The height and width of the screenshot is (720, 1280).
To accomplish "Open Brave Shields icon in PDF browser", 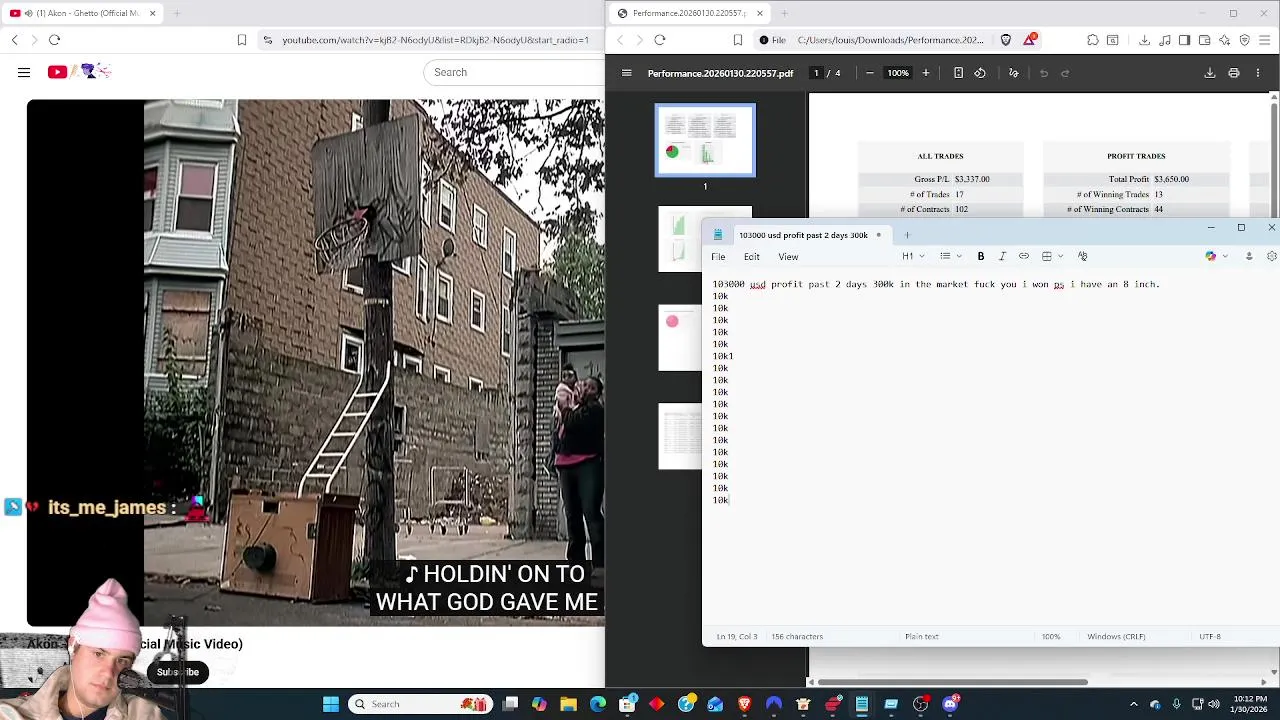I will coord(1006,40).
